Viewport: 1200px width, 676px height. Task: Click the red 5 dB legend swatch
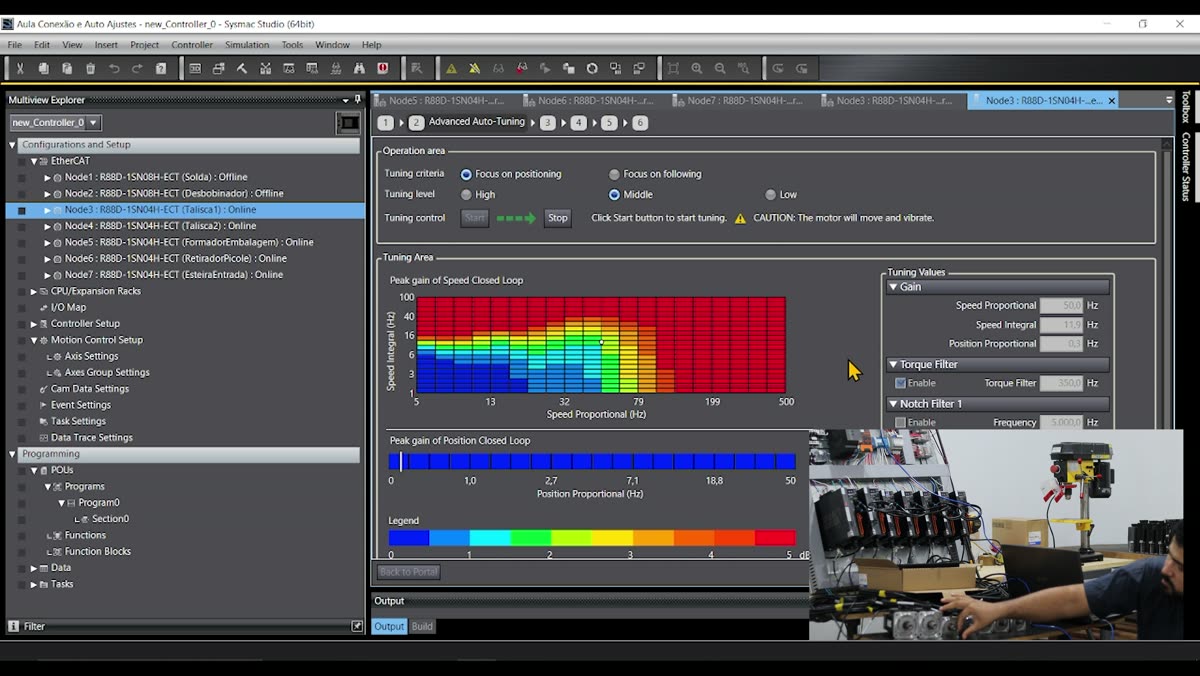775,537
